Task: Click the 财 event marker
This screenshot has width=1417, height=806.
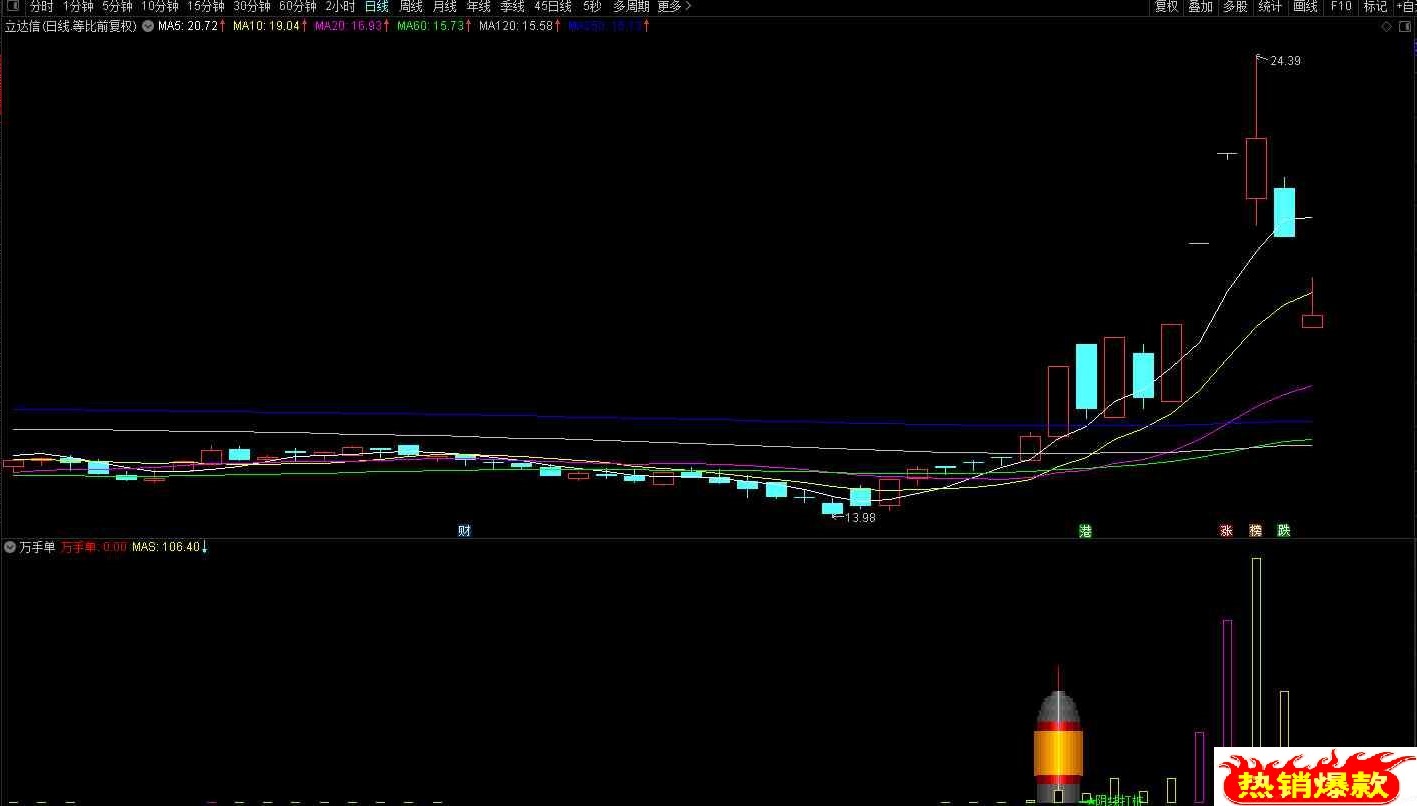Action: click(464, 530)
